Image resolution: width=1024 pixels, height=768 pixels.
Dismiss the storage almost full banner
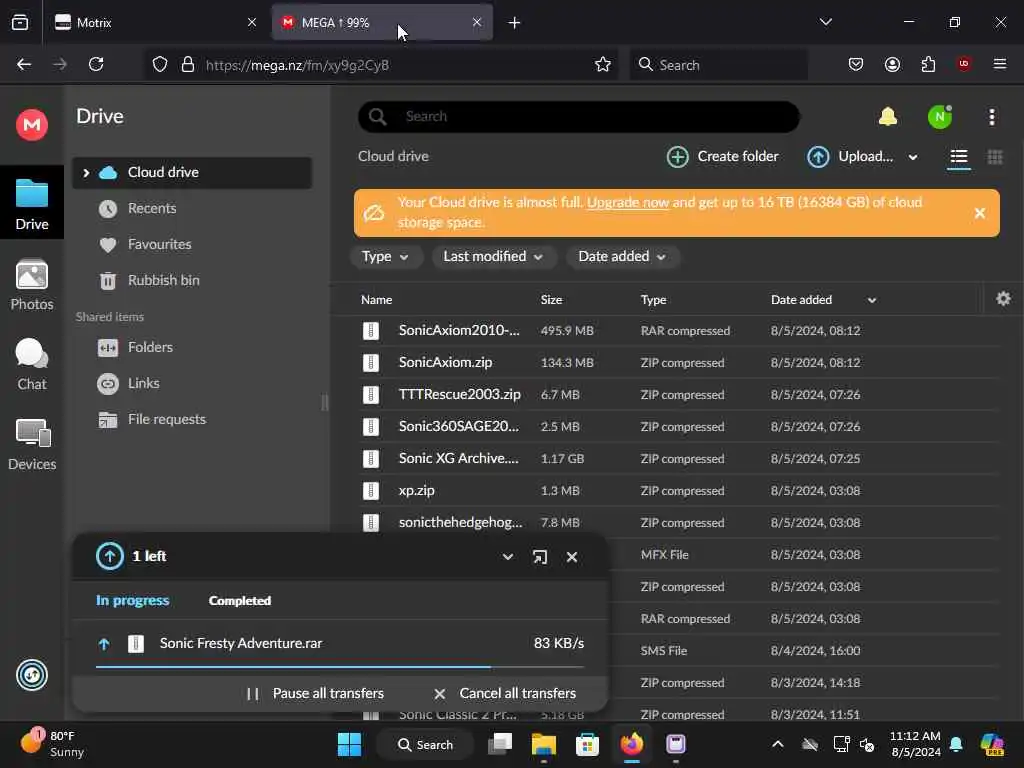coord(979,213)
